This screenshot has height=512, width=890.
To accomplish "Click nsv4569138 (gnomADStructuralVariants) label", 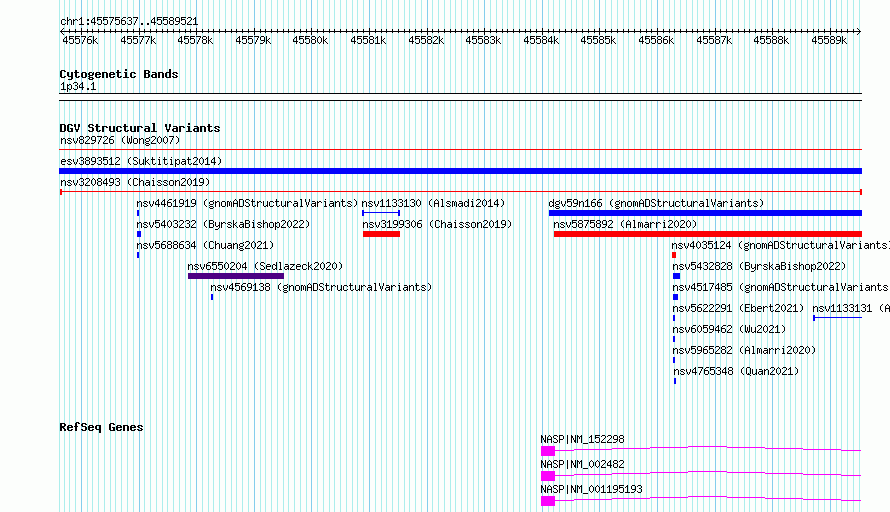I will coord(321,287).
